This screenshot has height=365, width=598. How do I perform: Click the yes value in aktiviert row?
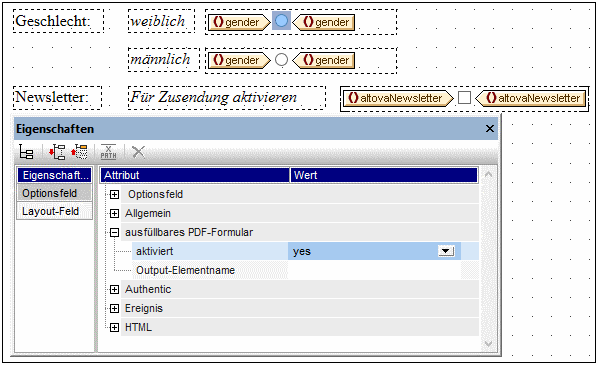(302, 252)
